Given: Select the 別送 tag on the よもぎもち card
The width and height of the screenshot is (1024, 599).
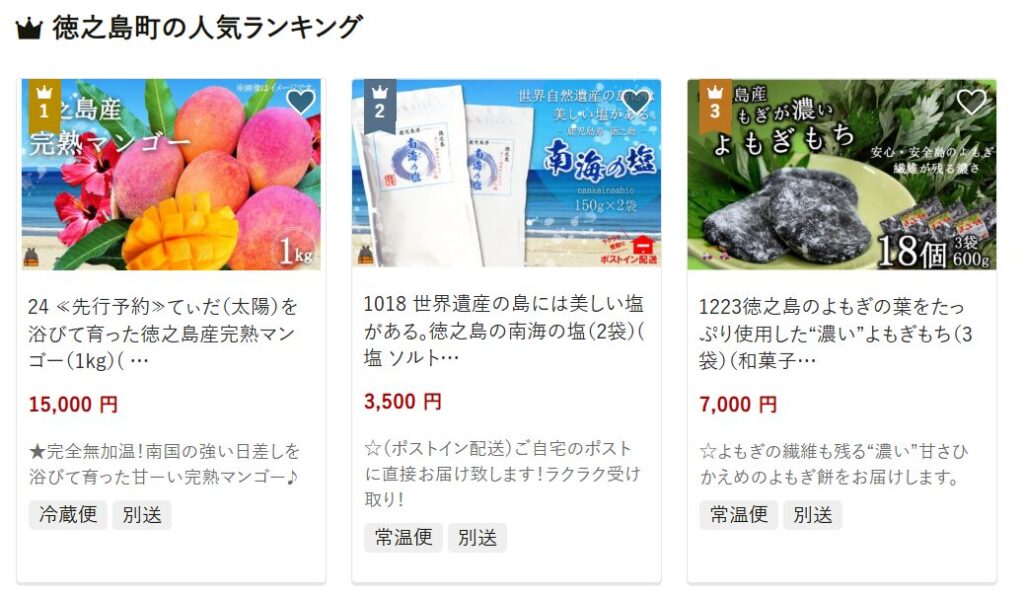Looking at the screenshot, I should [x=812, y=515].
